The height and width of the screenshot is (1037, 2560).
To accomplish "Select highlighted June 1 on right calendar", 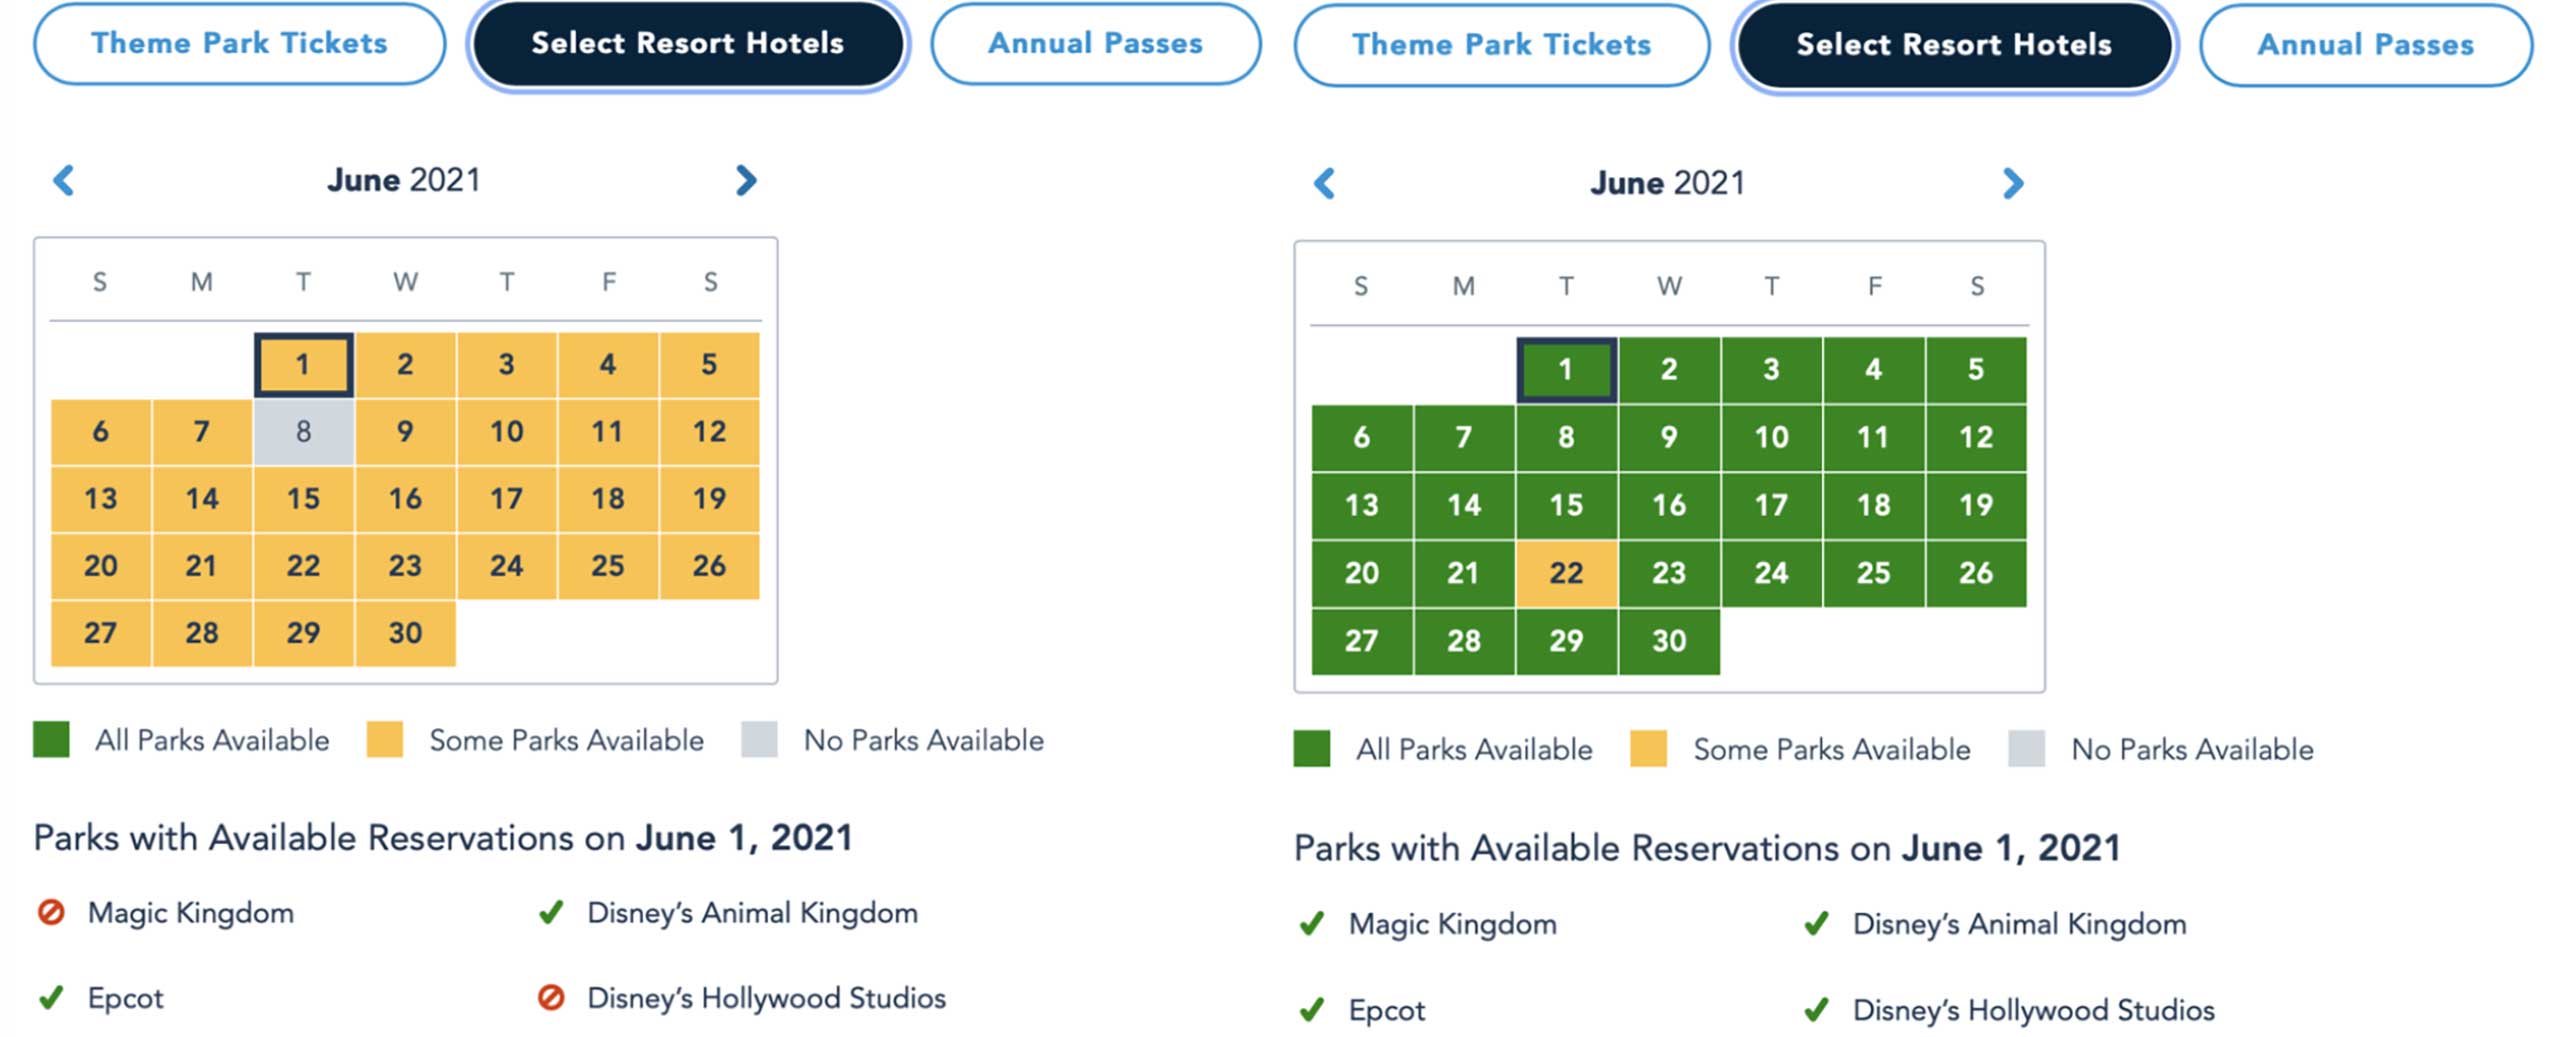I will pos(1566,370).
